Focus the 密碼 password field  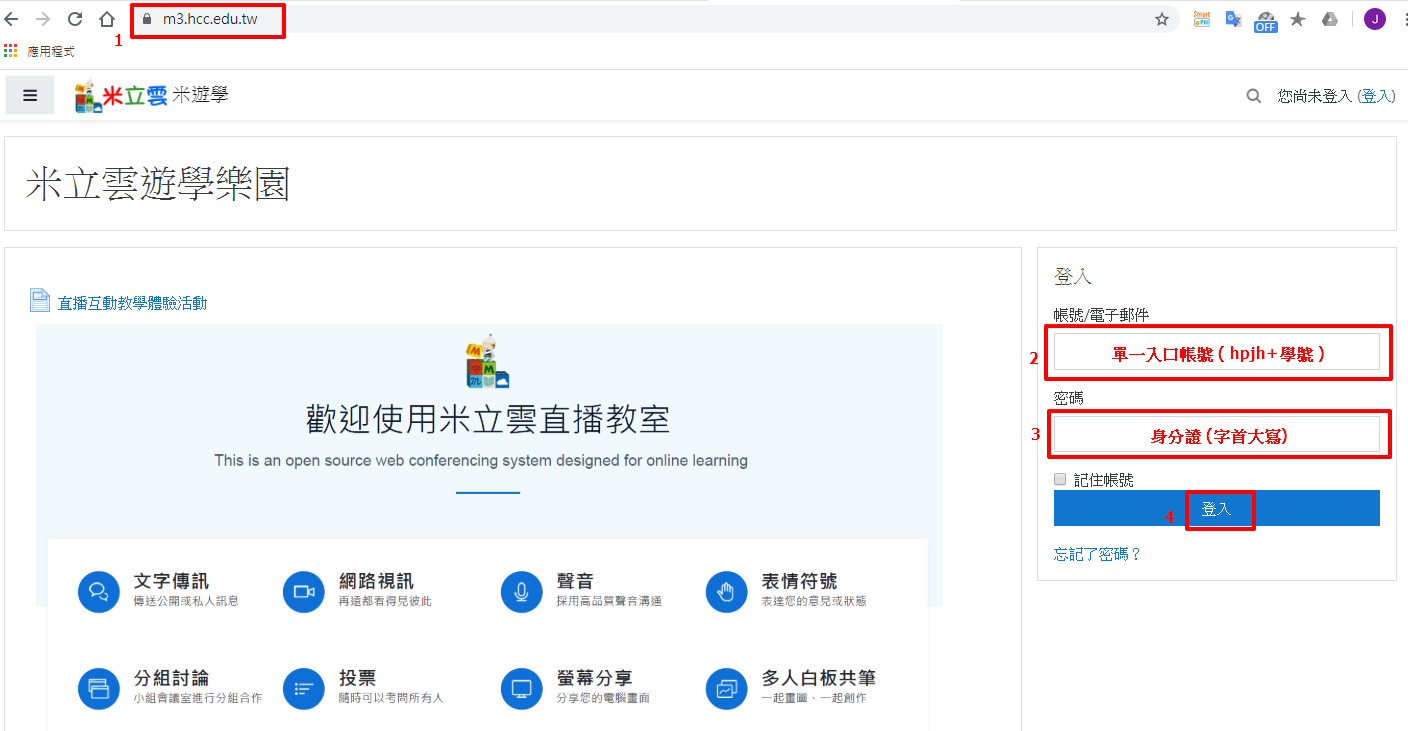tap(1217, 434)
